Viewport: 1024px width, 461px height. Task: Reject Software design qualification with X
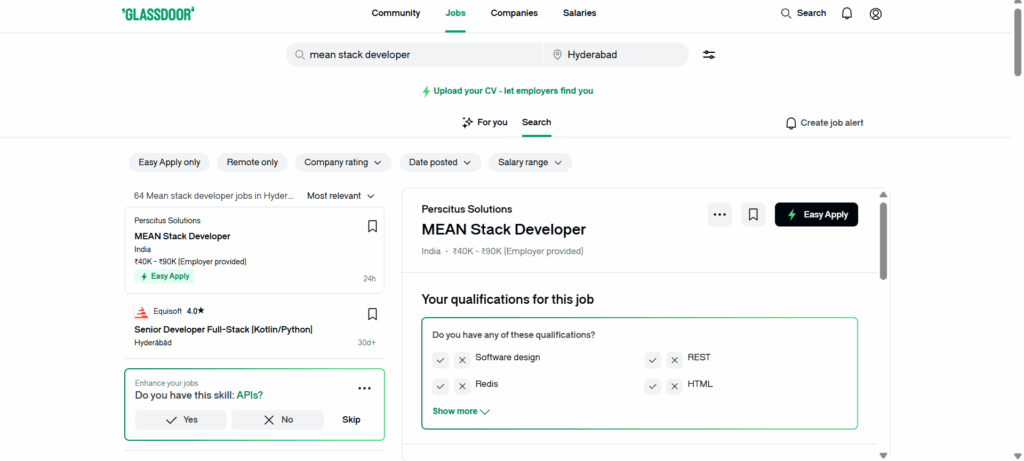(x=462, y=360)
